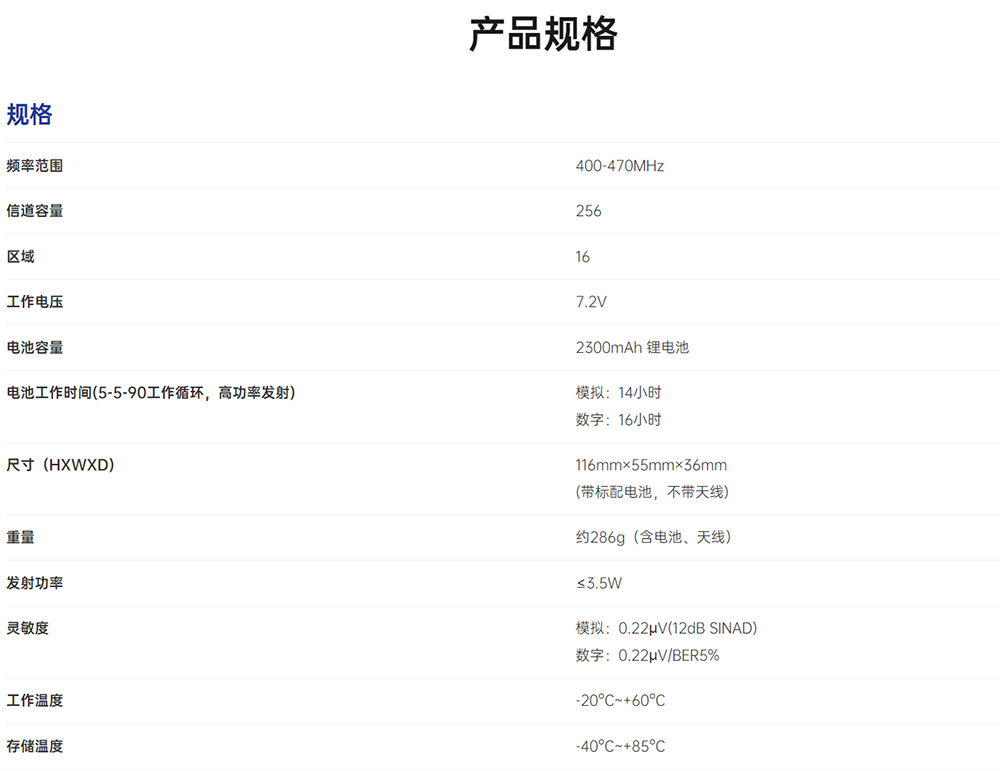Click the ≤3.5W transmit power value
Screen dimensions: 1000x771
[598, 583]
